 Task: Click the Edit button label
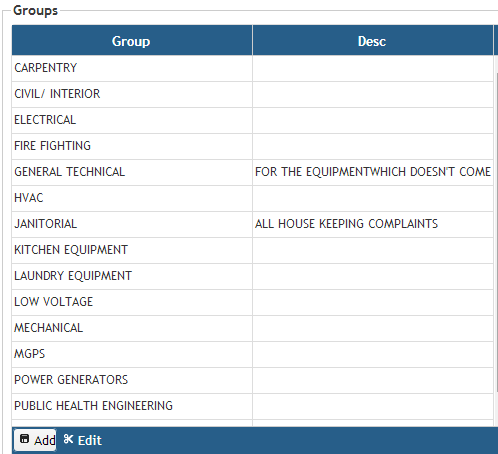point(90,440)
